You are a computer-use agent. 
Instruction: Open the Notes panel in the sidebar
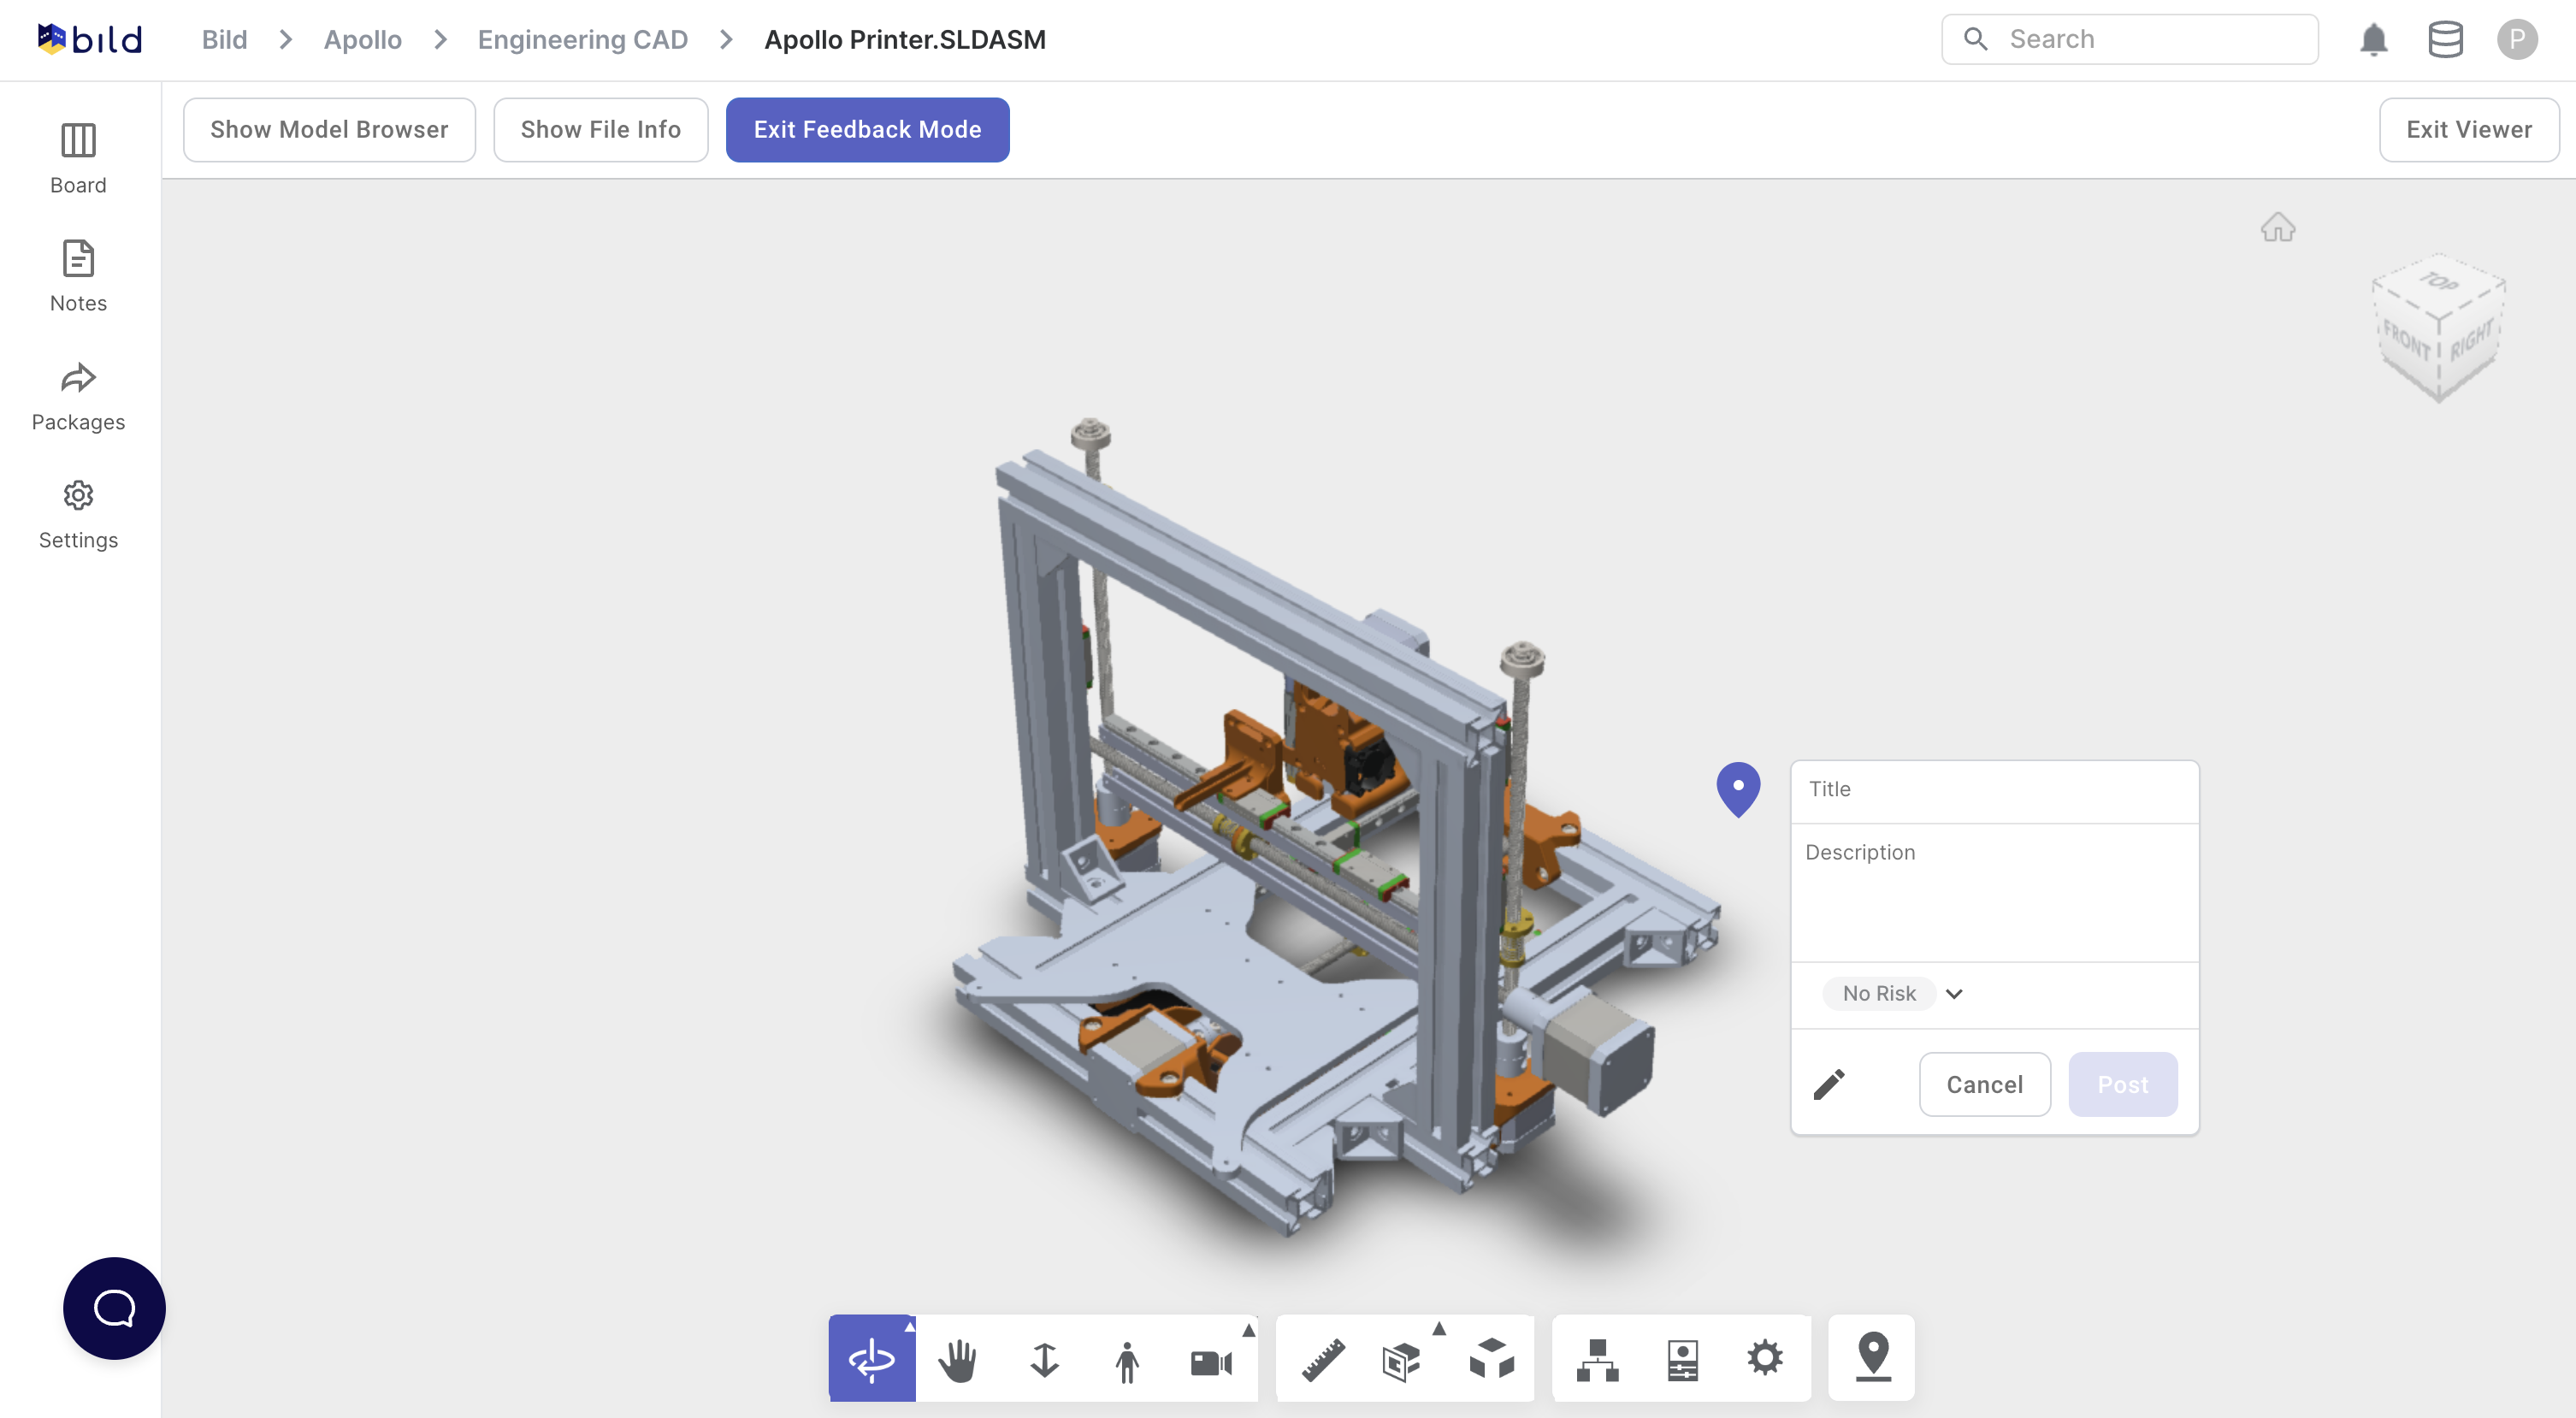(x=78, y=275)
